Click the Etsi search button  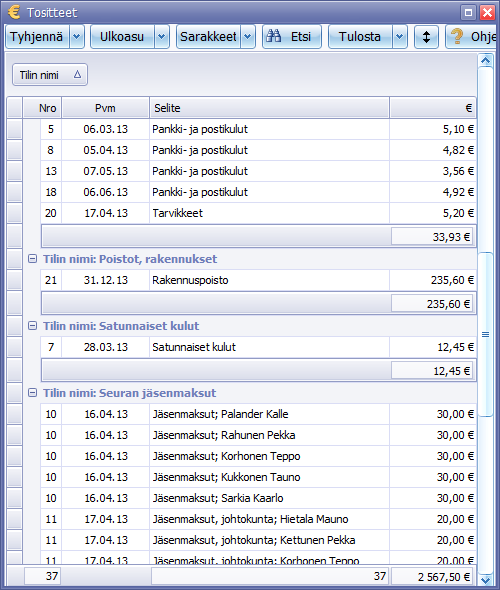(x=292, y=37)
